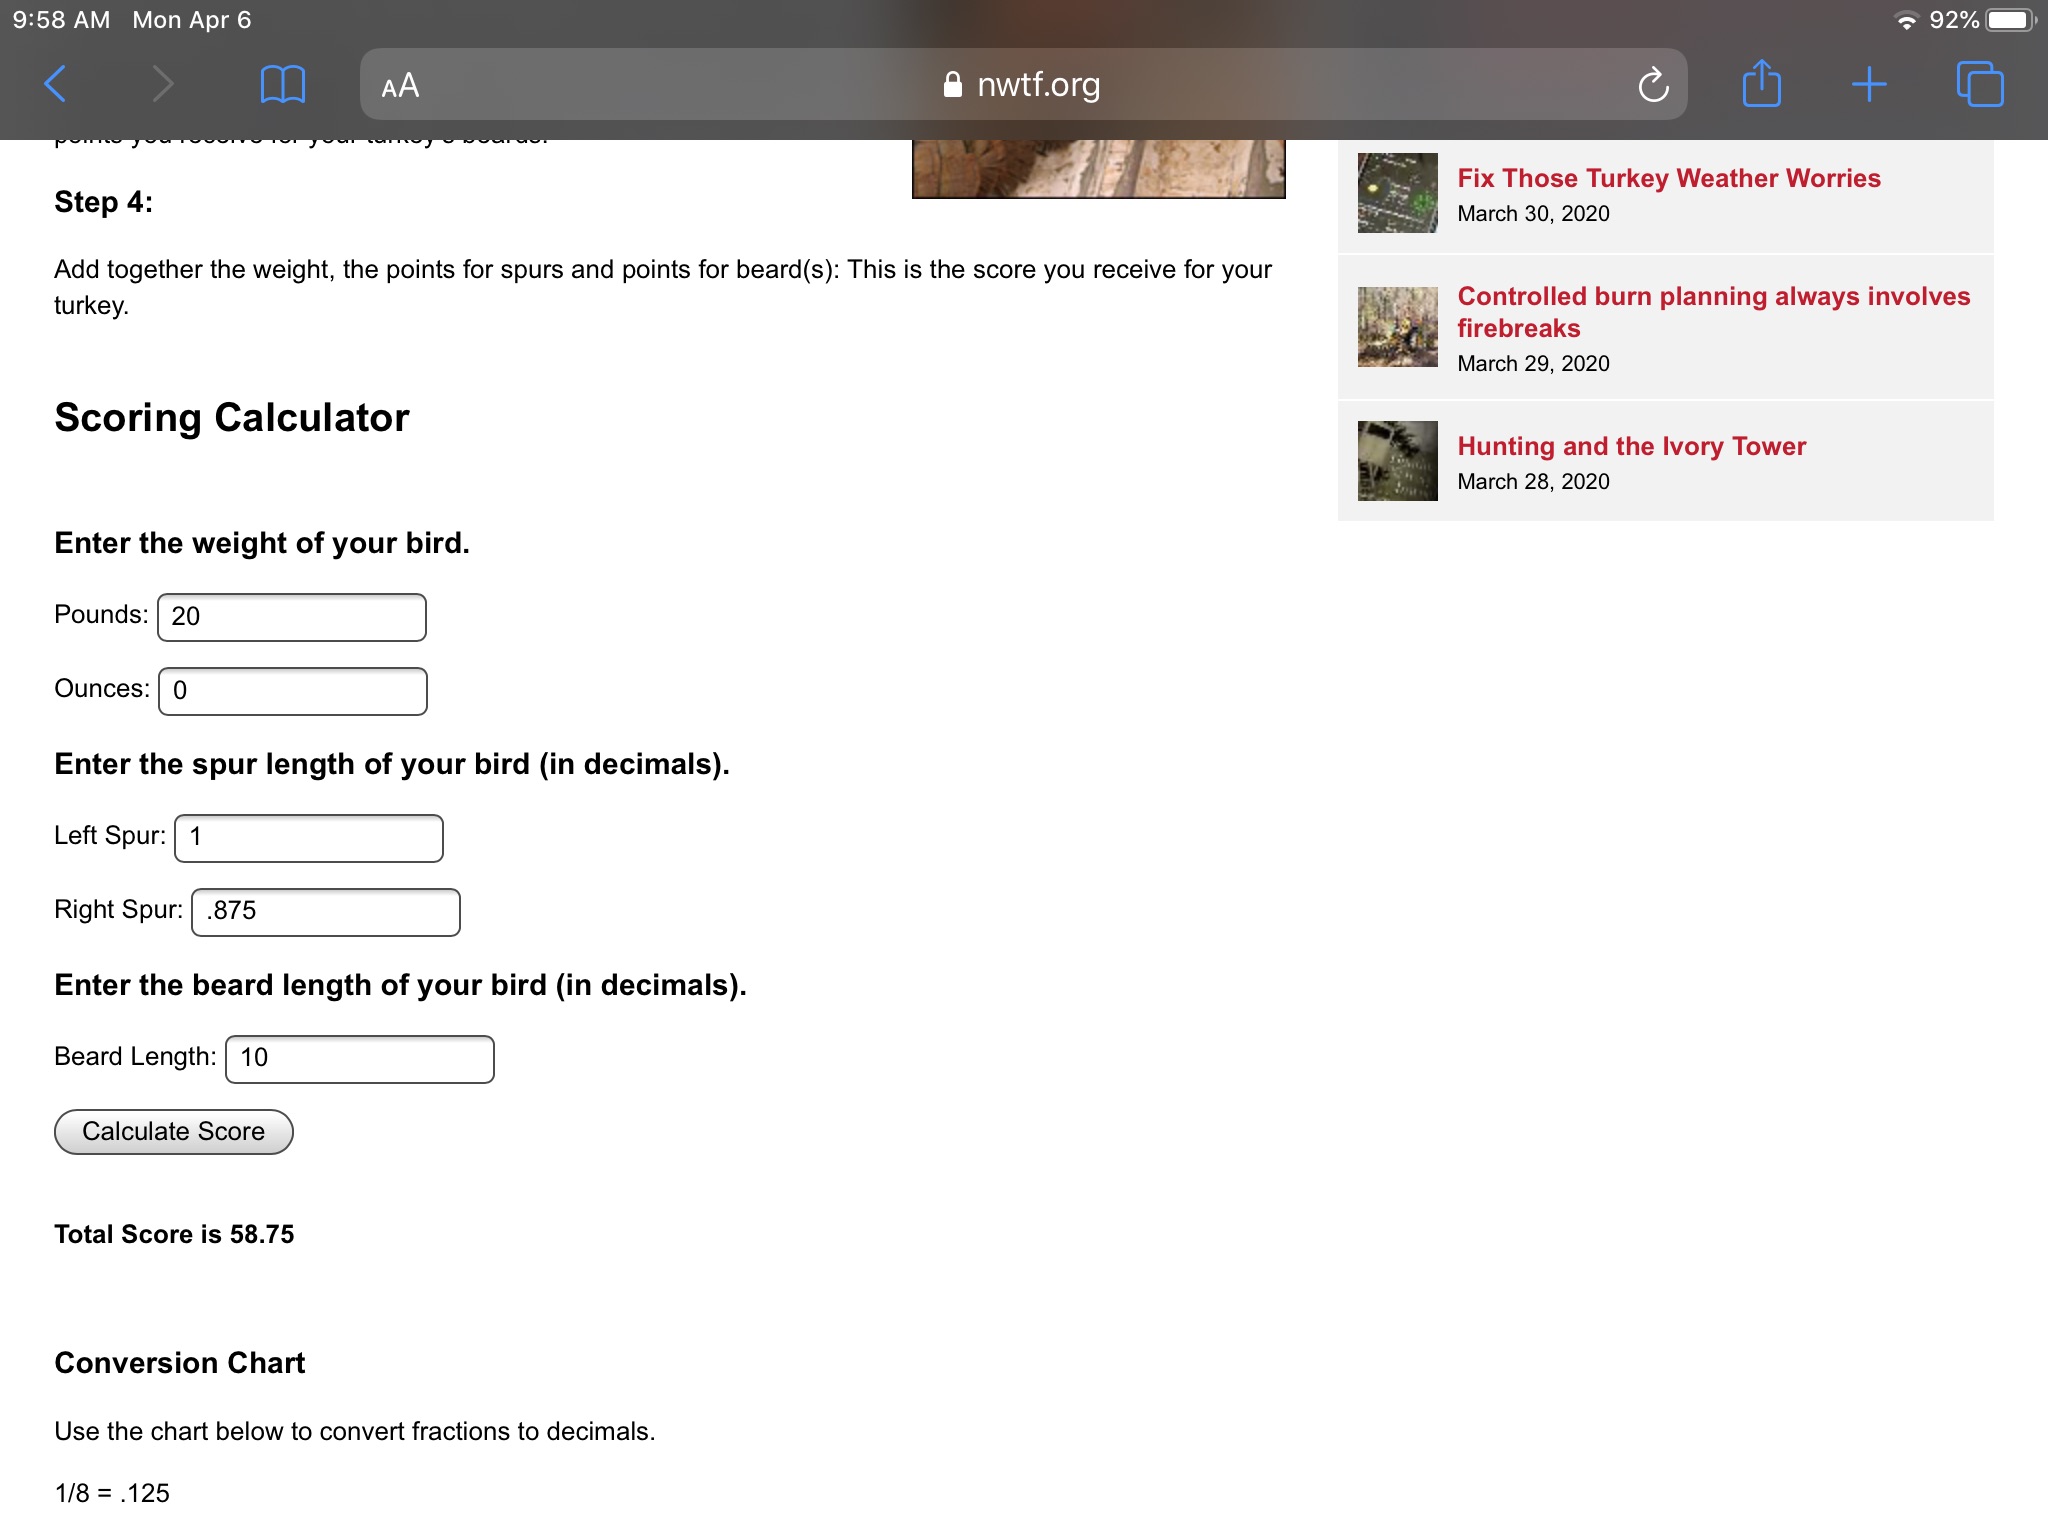Viewport: 2048px width, 1536px height.
Task: Open Controlled burn planning firebreaks article
Action: coord(1714,312)
